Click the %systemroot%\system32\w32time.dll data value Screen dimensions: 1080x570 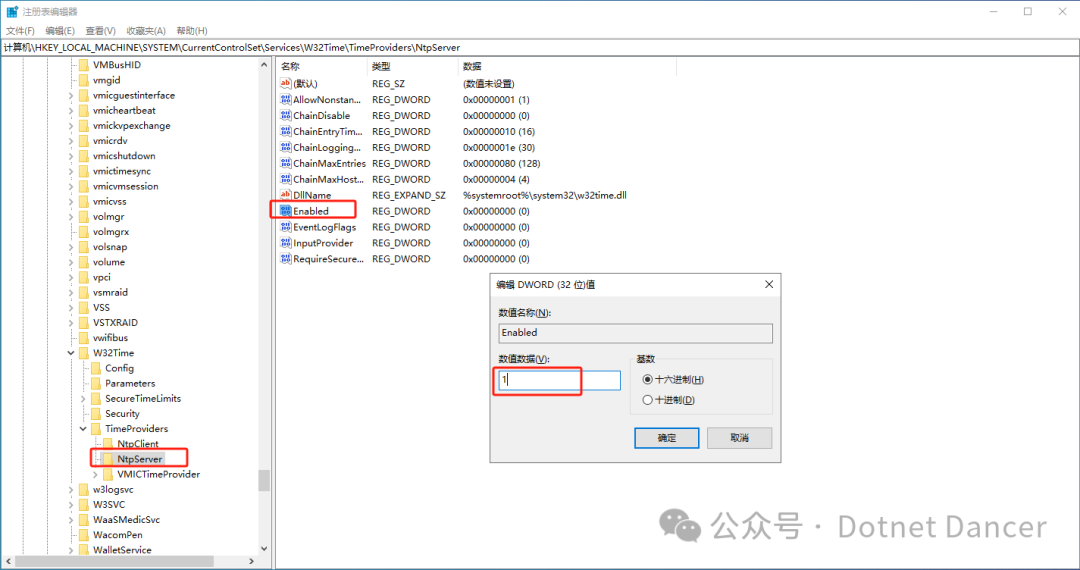pyautogui.click(x=545, y=195)
